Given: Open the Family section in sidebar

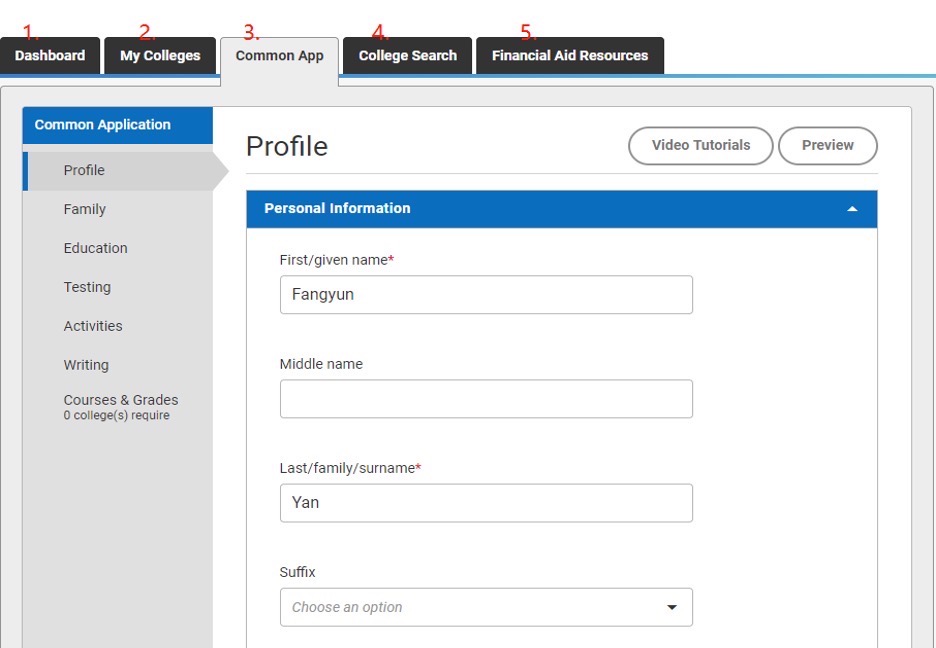Looking at the screenshot, I should point(84,209).
